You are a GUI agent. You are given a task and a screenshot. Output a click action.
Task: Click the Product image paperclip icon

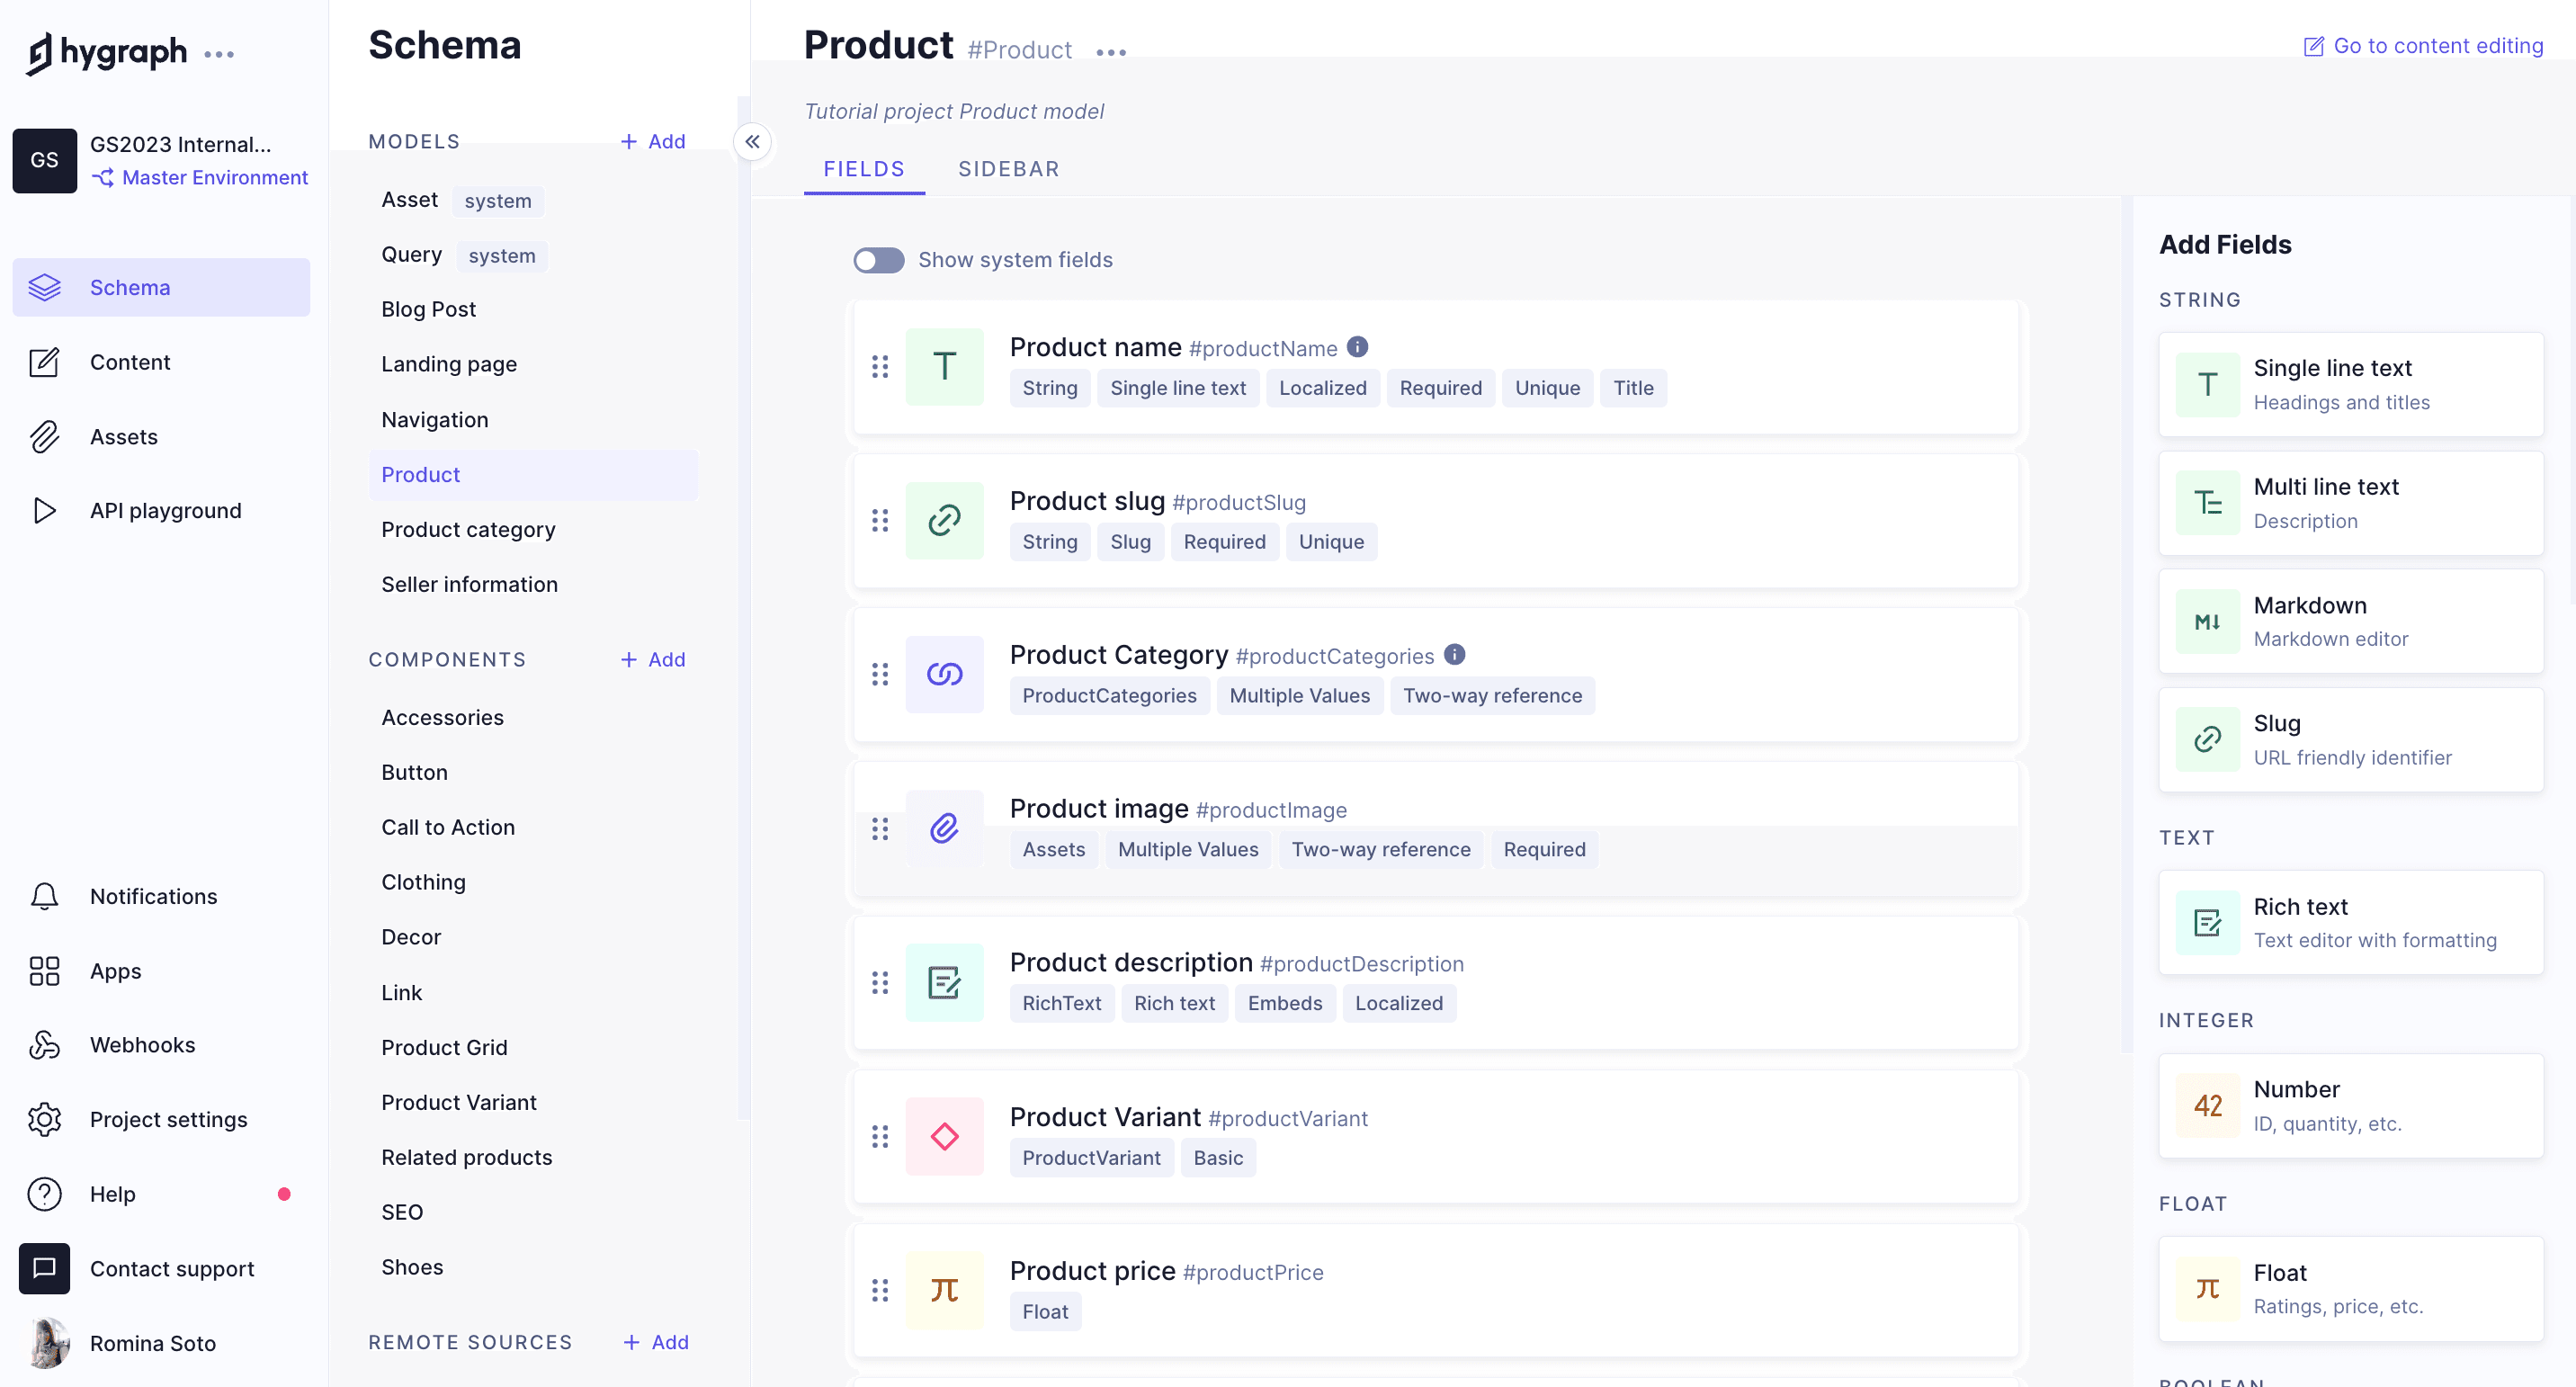click(x=944, y=828)
